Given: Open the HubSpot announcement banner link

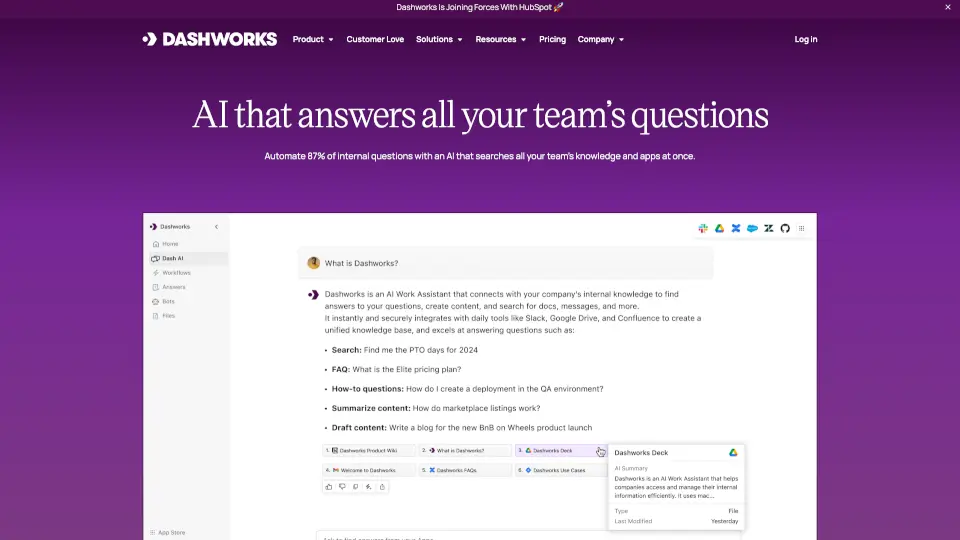Looking at the screenshot, I should click(x=480, y=7).
